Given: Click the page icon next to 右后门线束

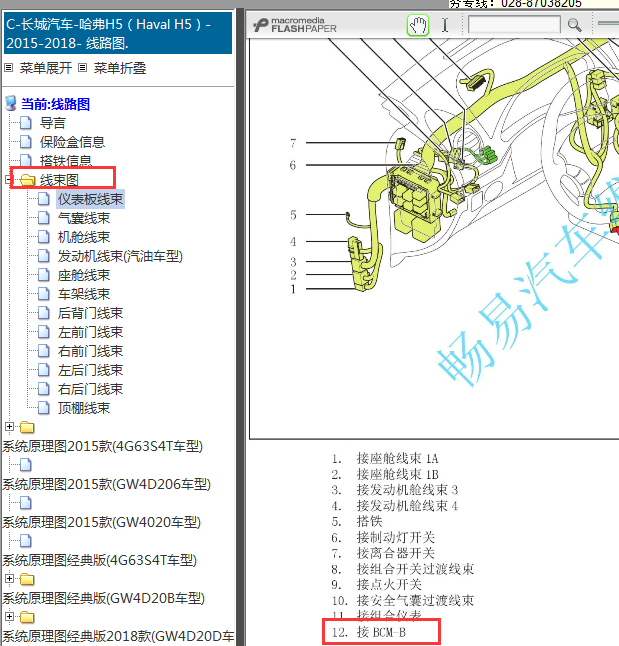Looking at the screenshot, I should coord(44,388).
